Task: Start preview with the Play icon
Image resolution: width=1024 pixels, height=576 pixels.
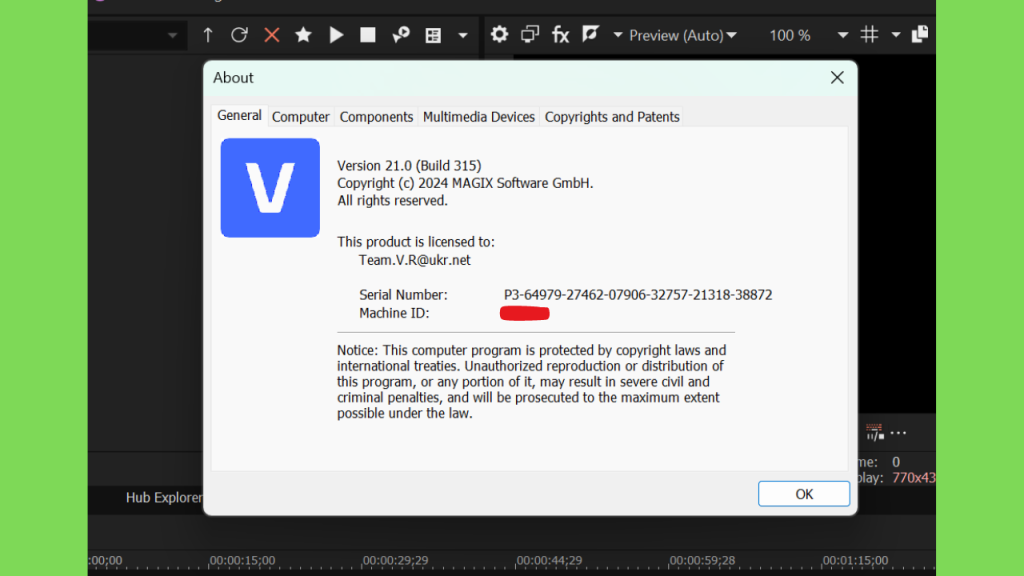Action: click(x=336, y=35)
